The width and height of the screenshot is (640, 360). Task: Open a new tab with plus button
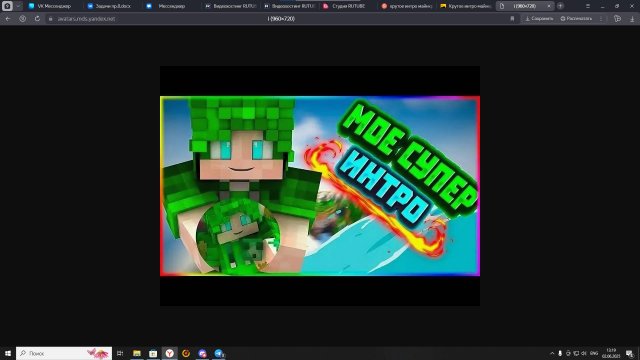[x=560, y=6]
